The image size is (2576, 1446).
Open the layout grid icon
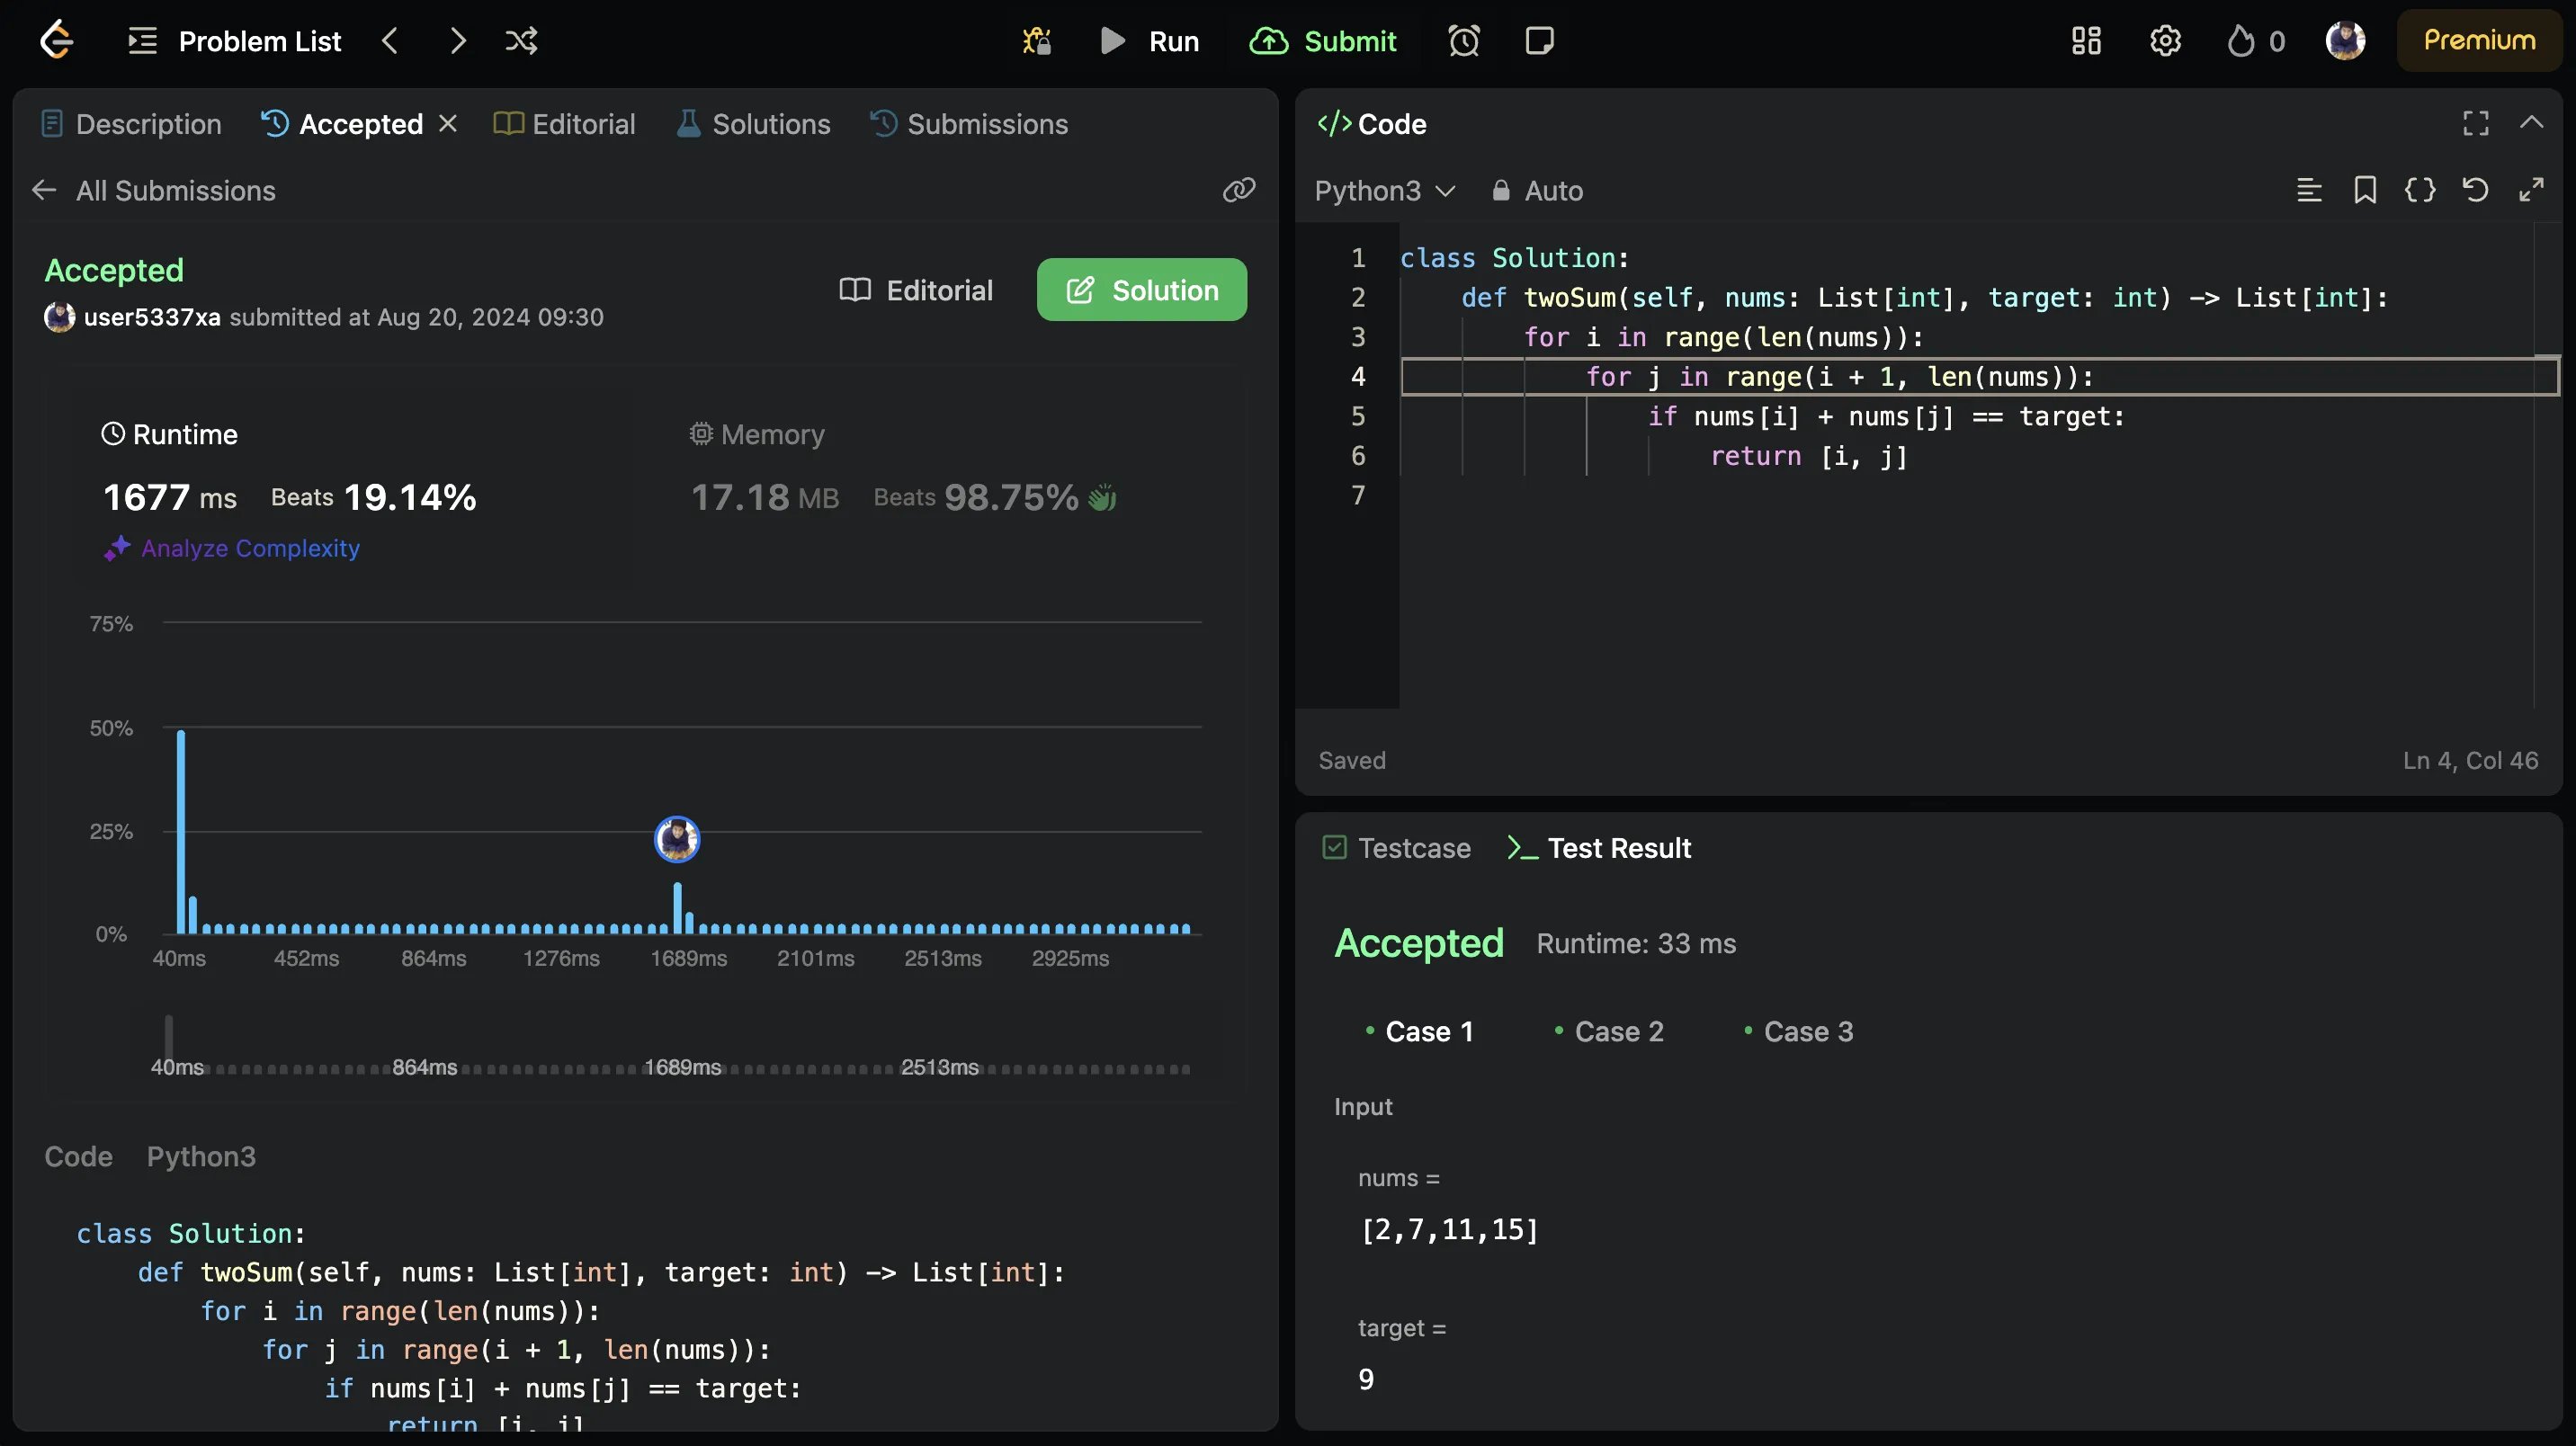pos(2086,41)
